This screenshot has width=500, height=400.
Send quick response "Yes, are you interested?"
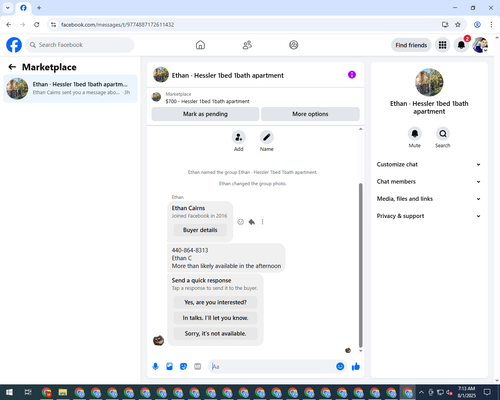click(215, 302)
